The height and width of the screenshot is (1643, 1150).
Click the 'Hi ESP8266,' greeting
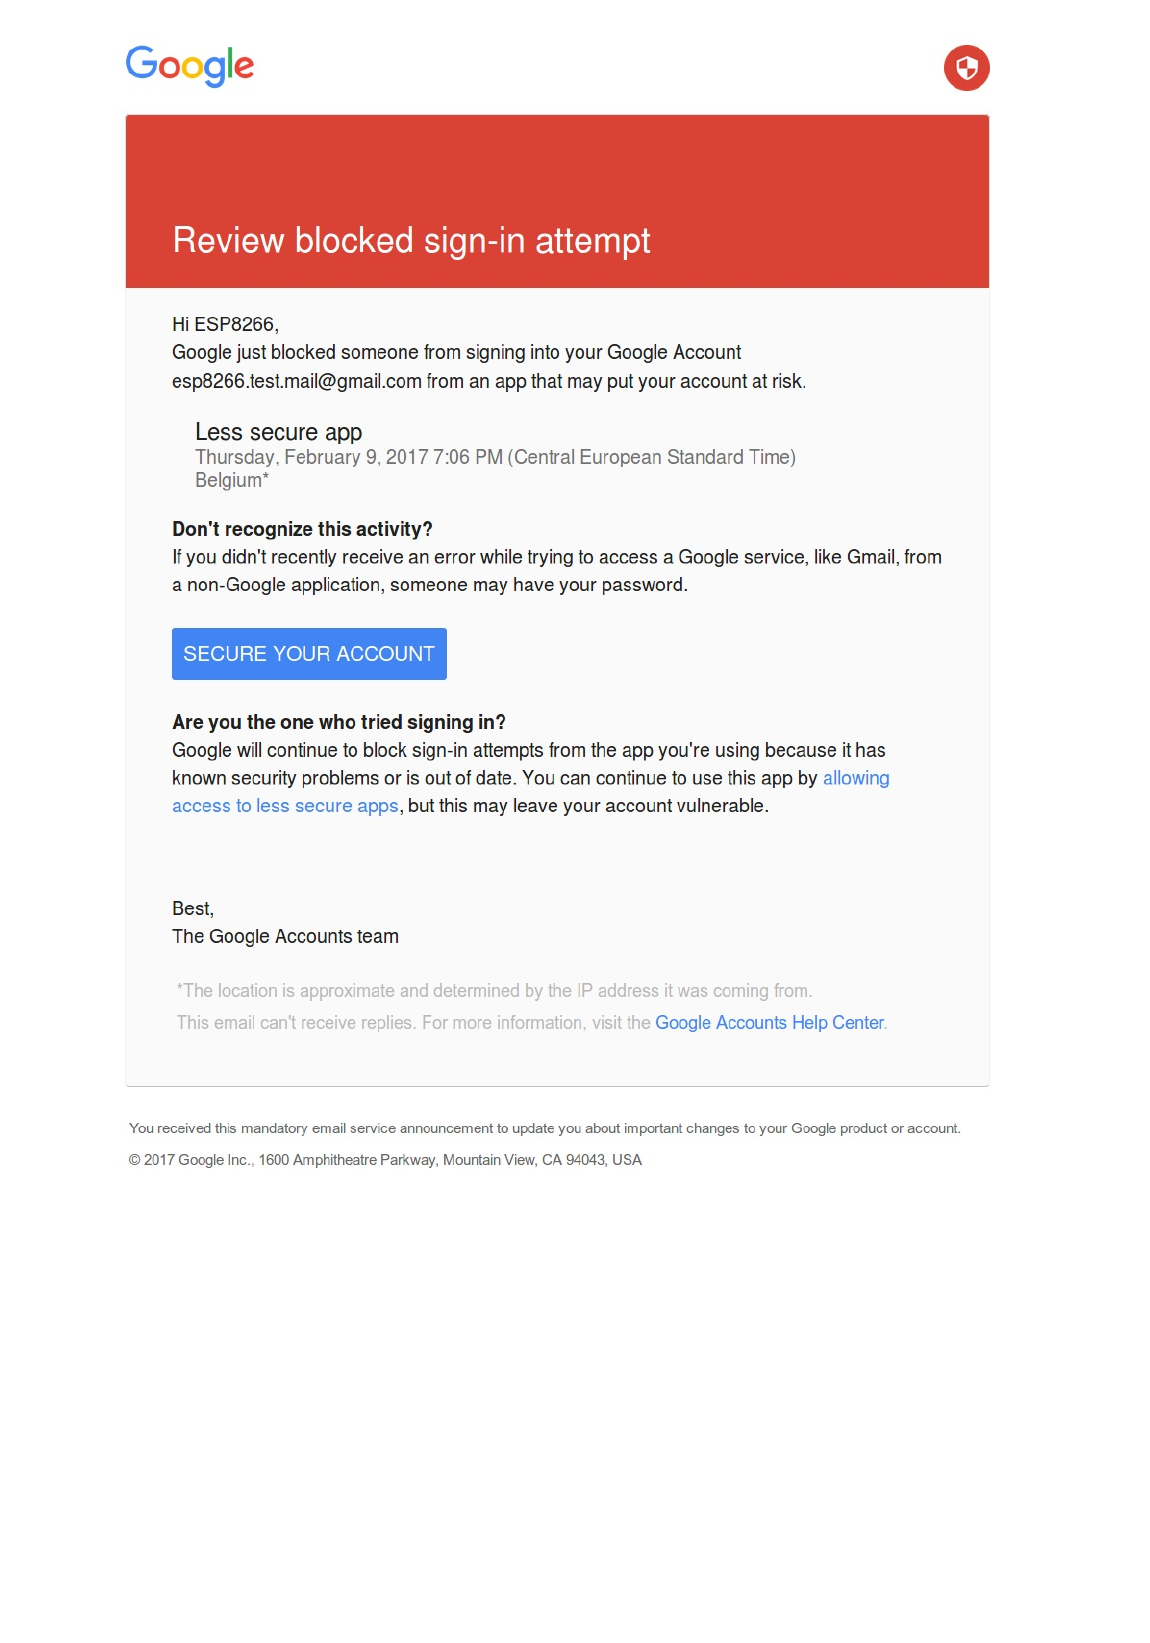225,324
